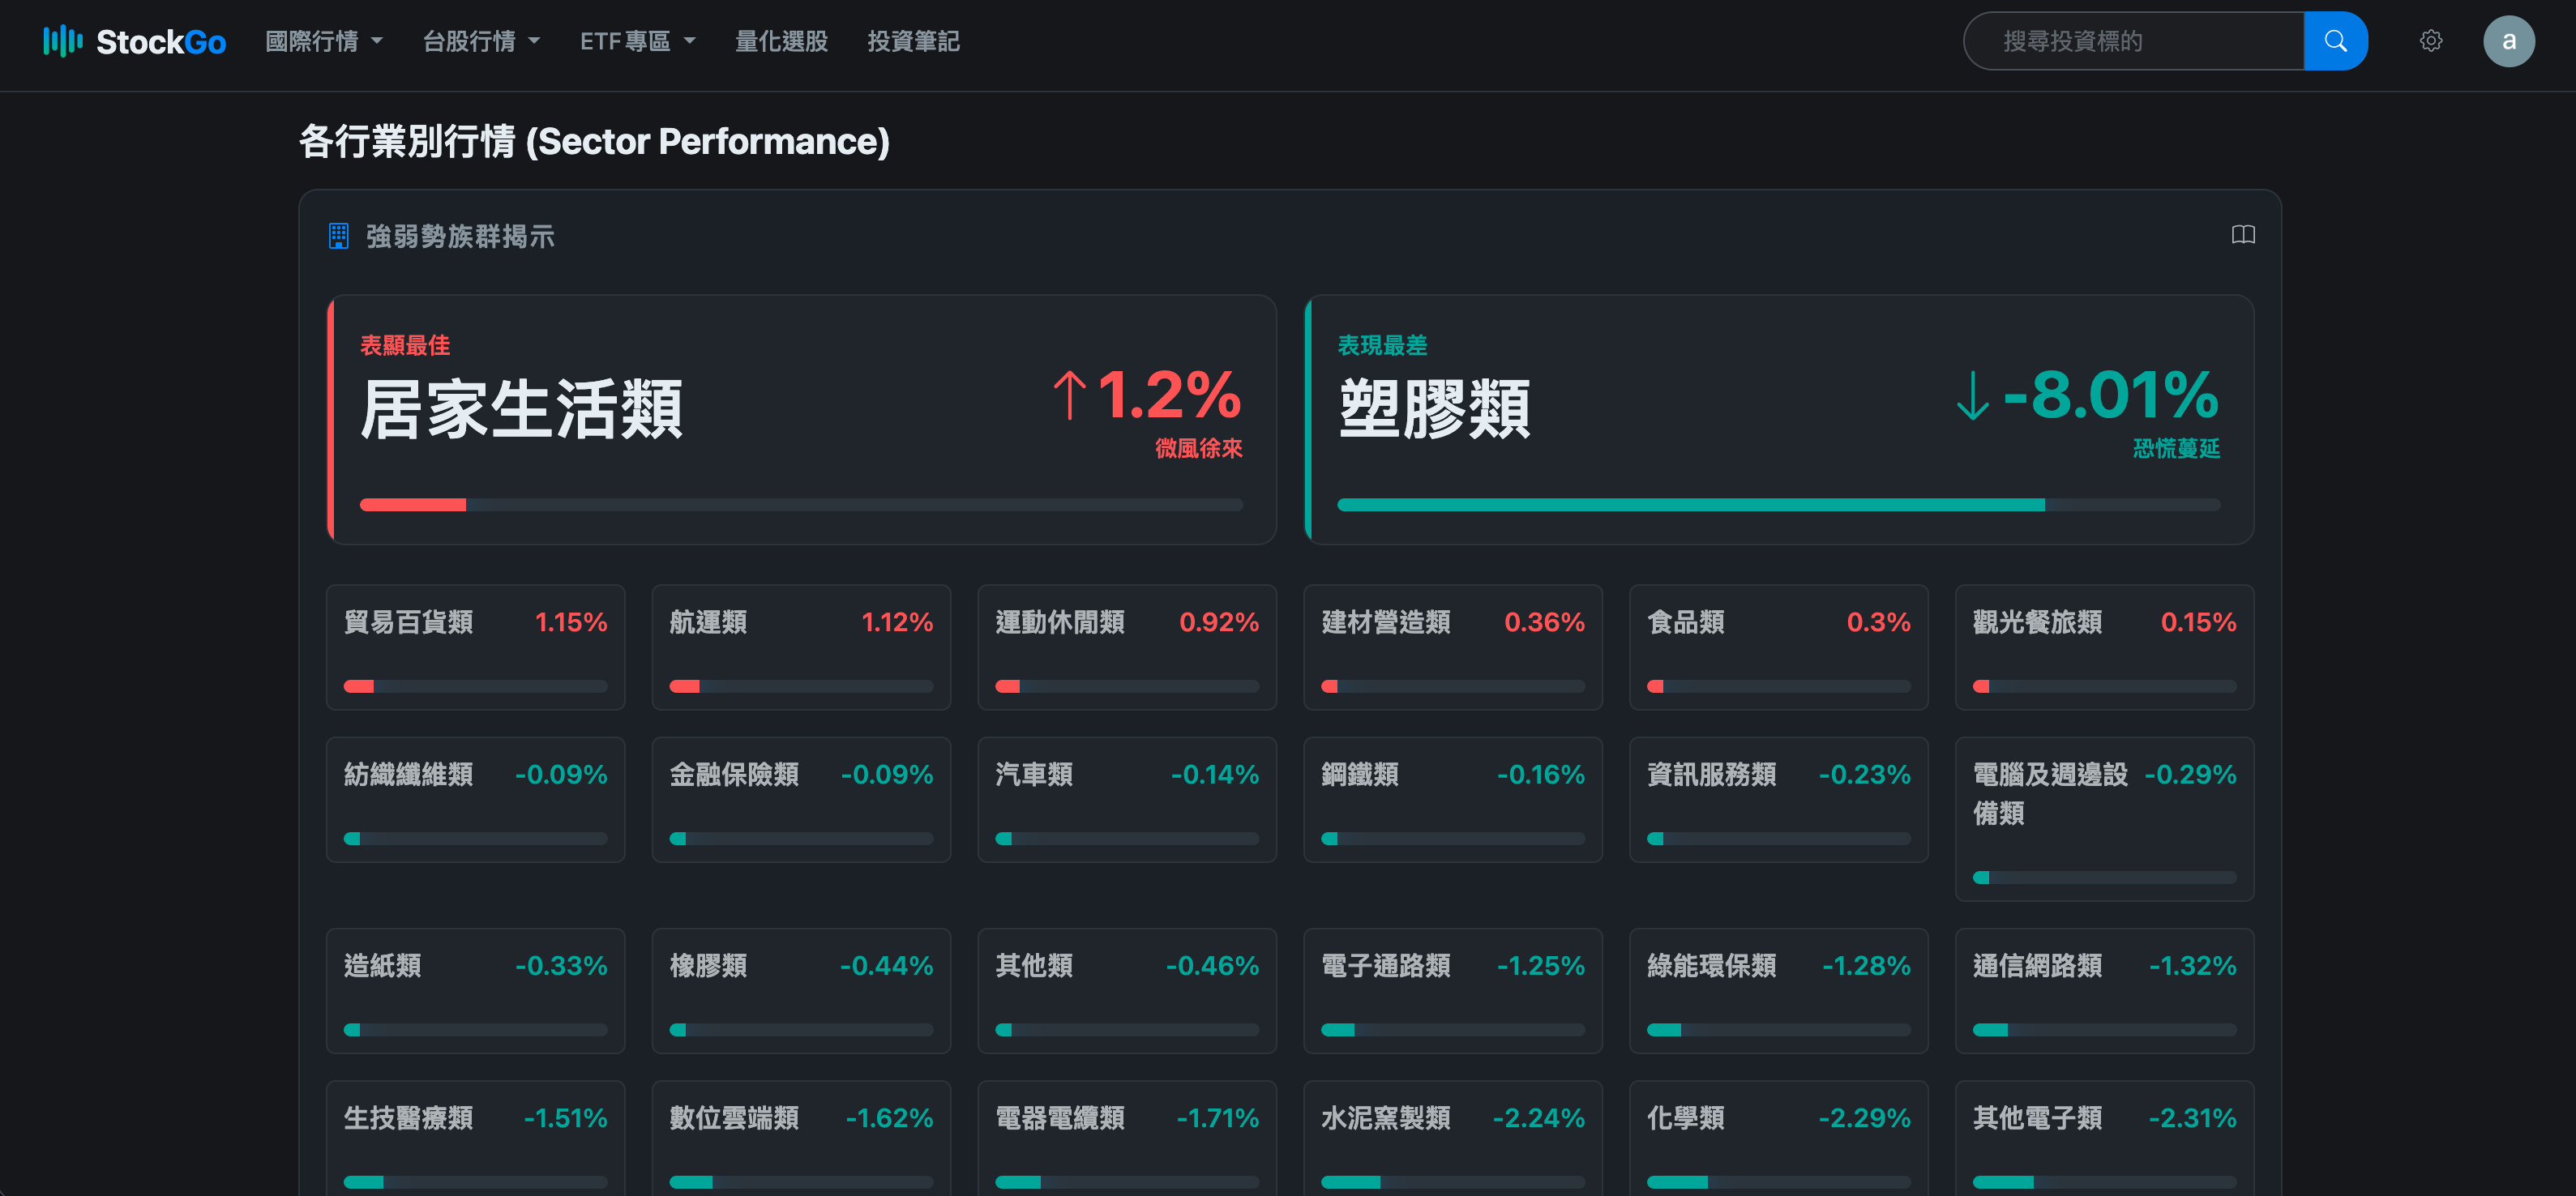Click the 居家生活類 red progress bar
Screen dimensions: 2576x1196
point(801,505)
